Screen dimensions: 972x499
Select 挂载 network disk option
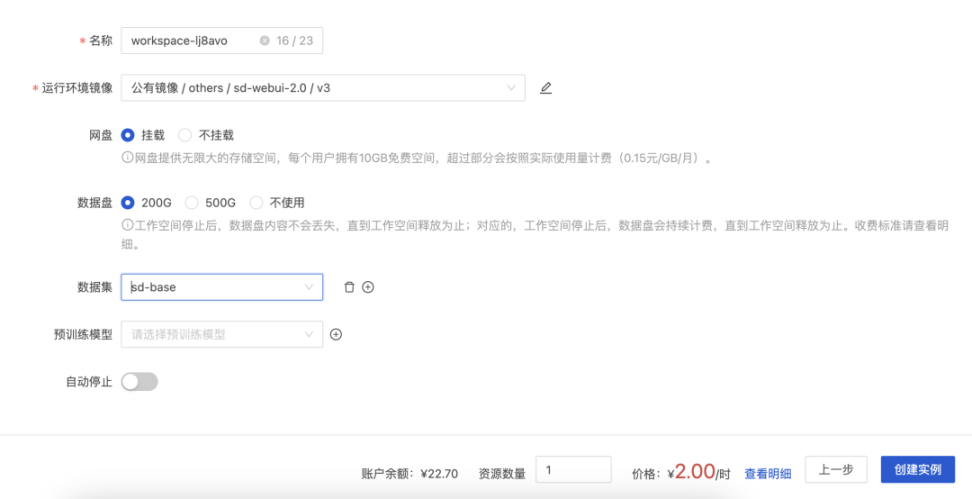pos(128,135)
